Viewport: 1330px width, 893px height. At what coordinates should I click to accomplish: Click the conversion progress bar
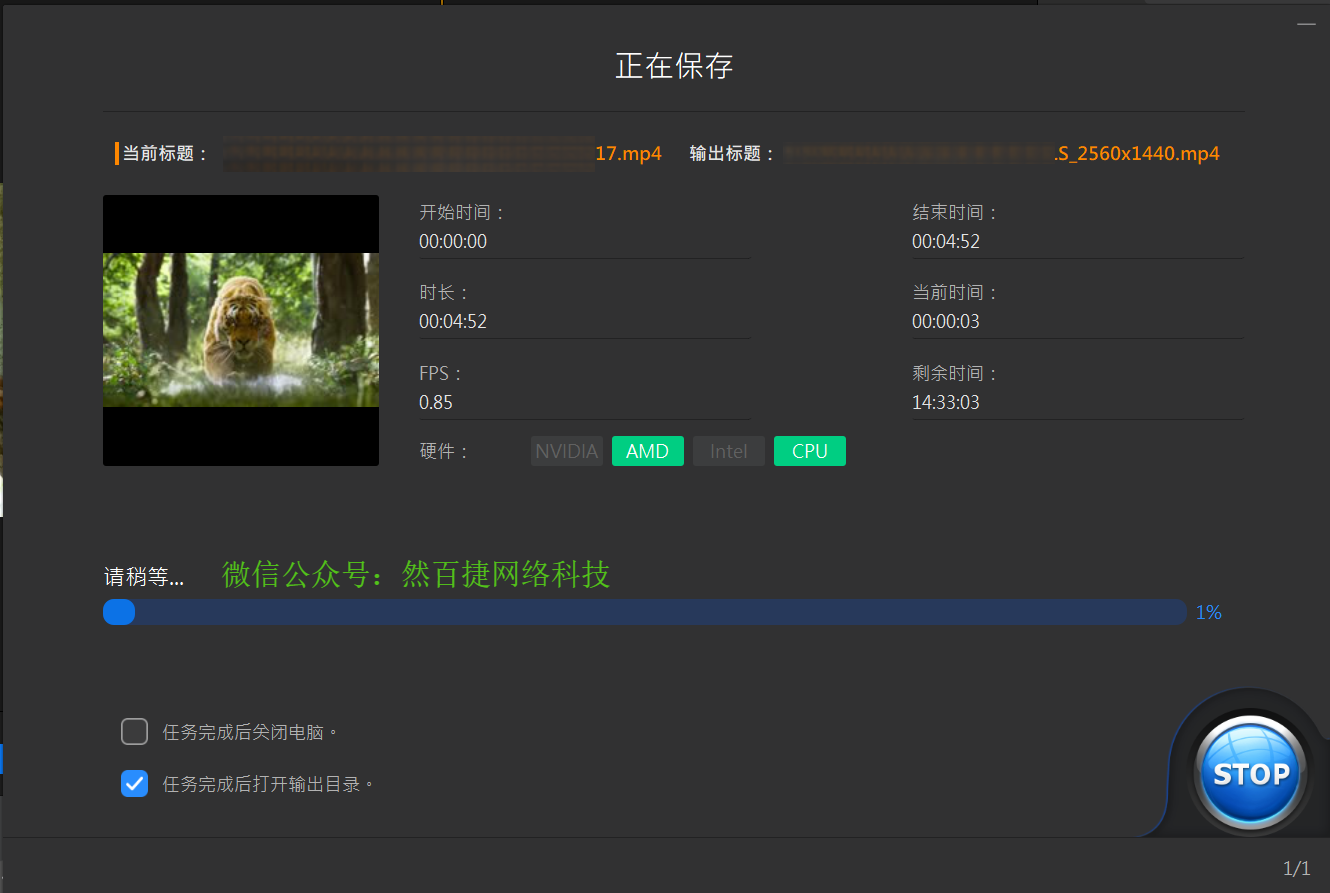tap(644, 612)
